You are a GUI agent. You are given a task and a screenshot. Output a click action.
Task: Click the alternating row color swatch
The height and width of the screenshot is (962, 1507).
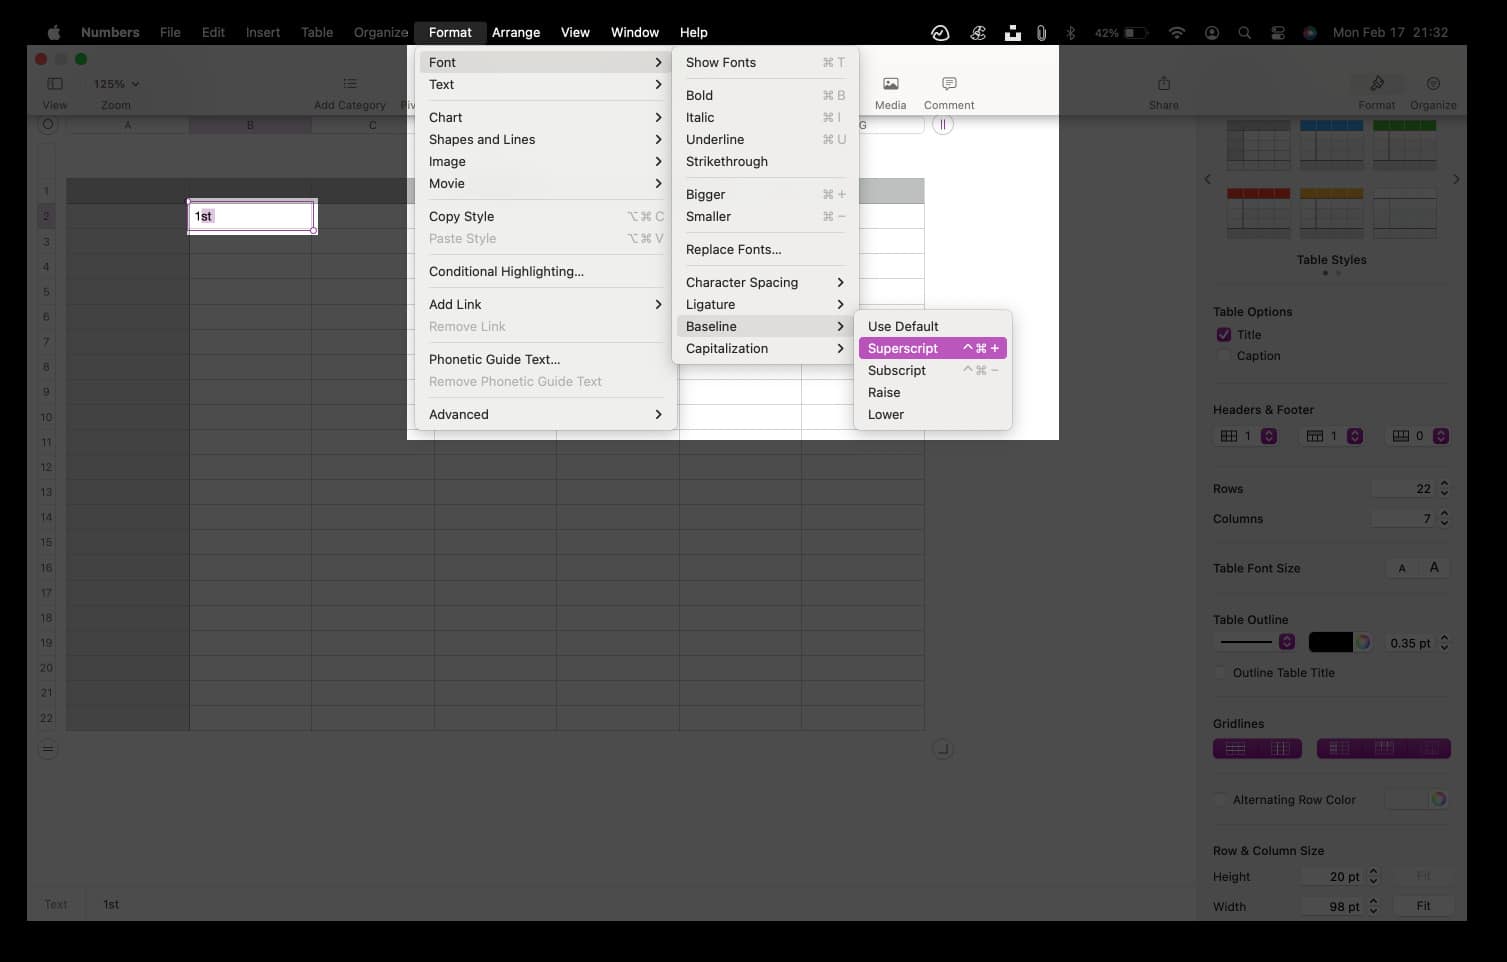1406,799
